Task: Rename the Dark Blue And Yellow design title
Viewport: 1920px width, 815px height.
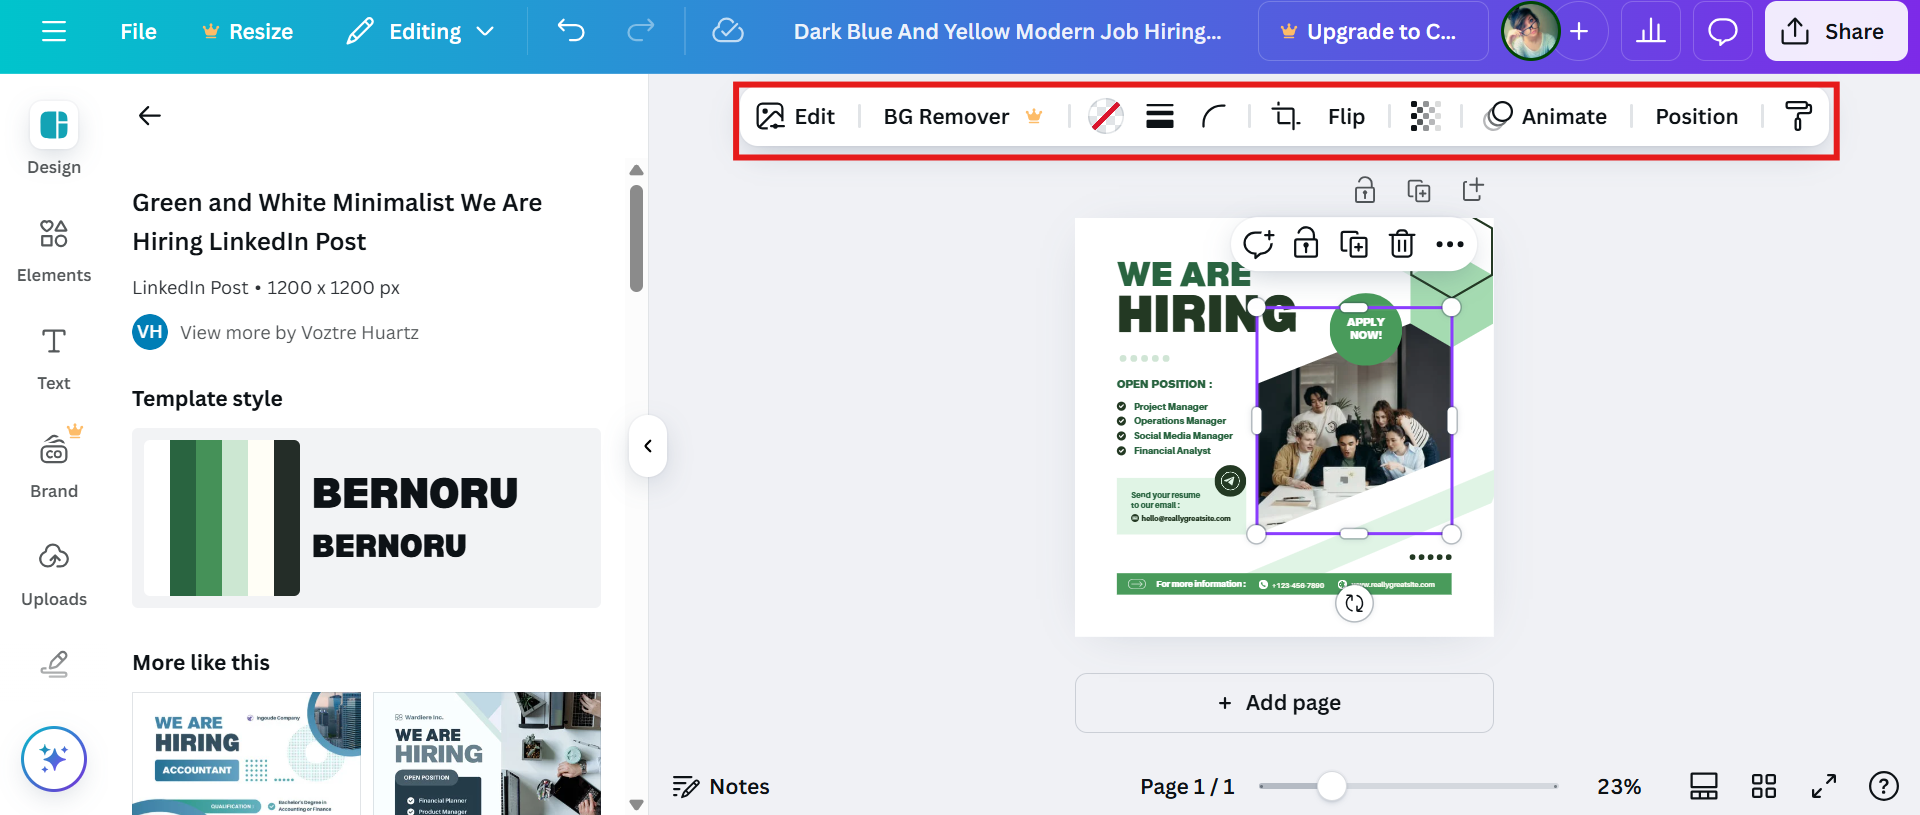Action: pyautogui.click(x=1007, y=32)
